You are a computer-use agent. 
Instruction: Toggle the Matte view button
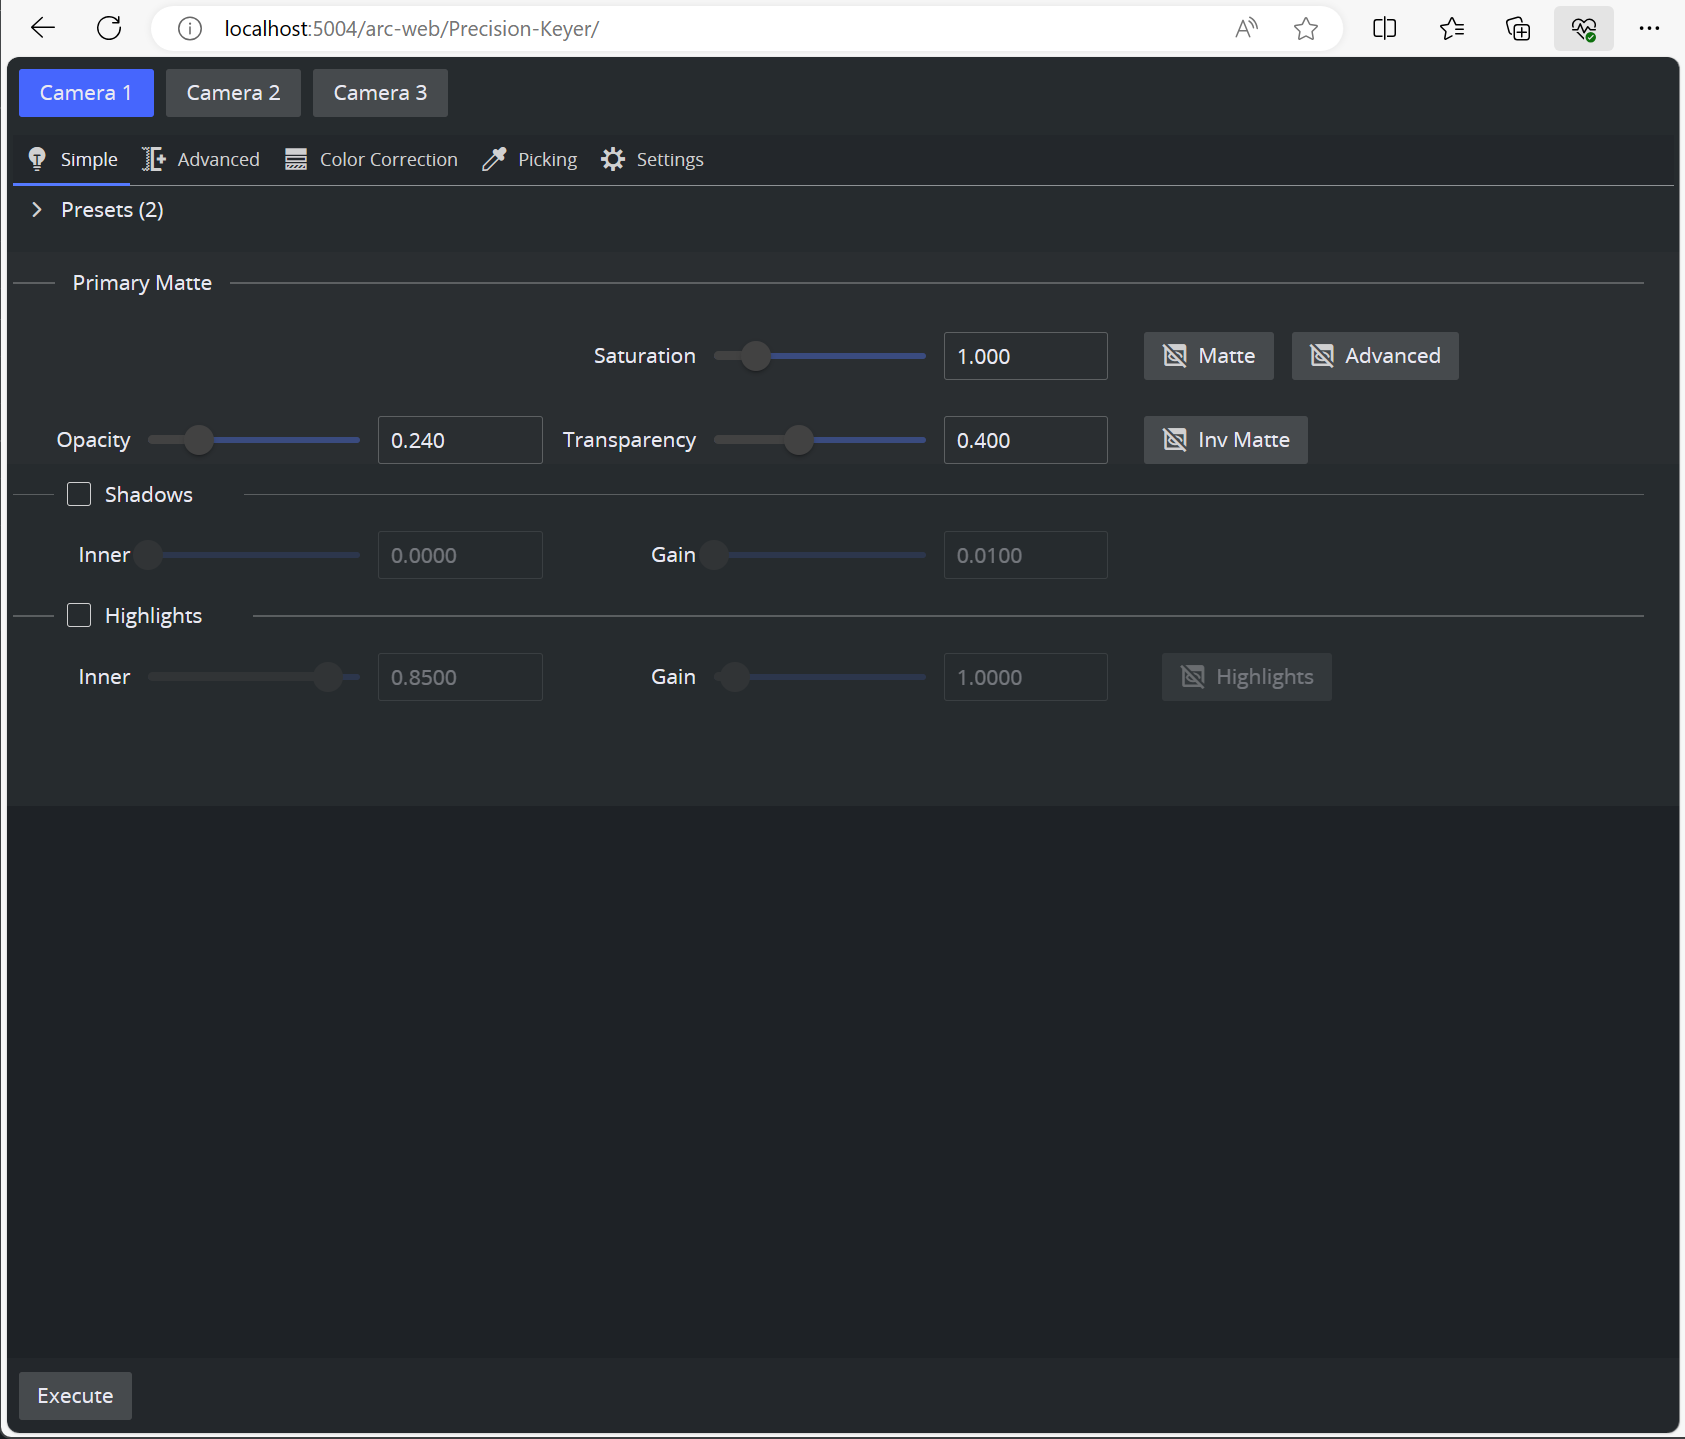click(1208, 356)
